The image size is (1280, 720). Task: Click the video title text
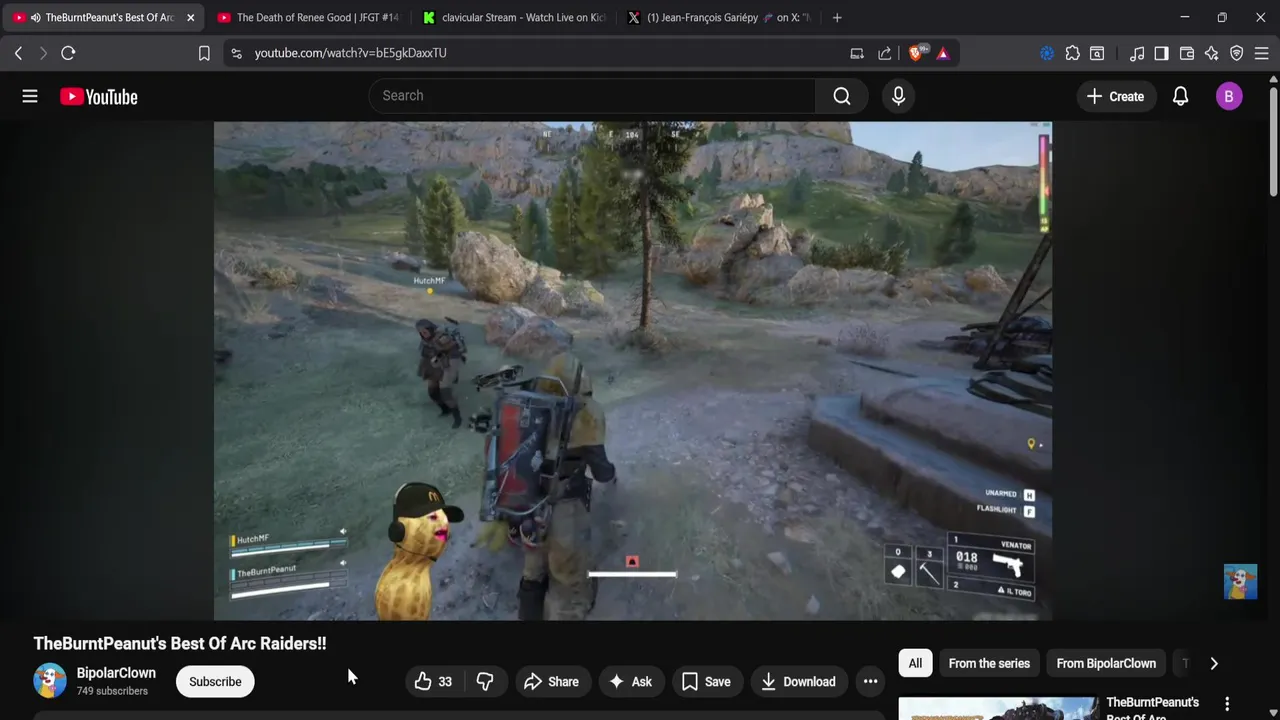180,644
